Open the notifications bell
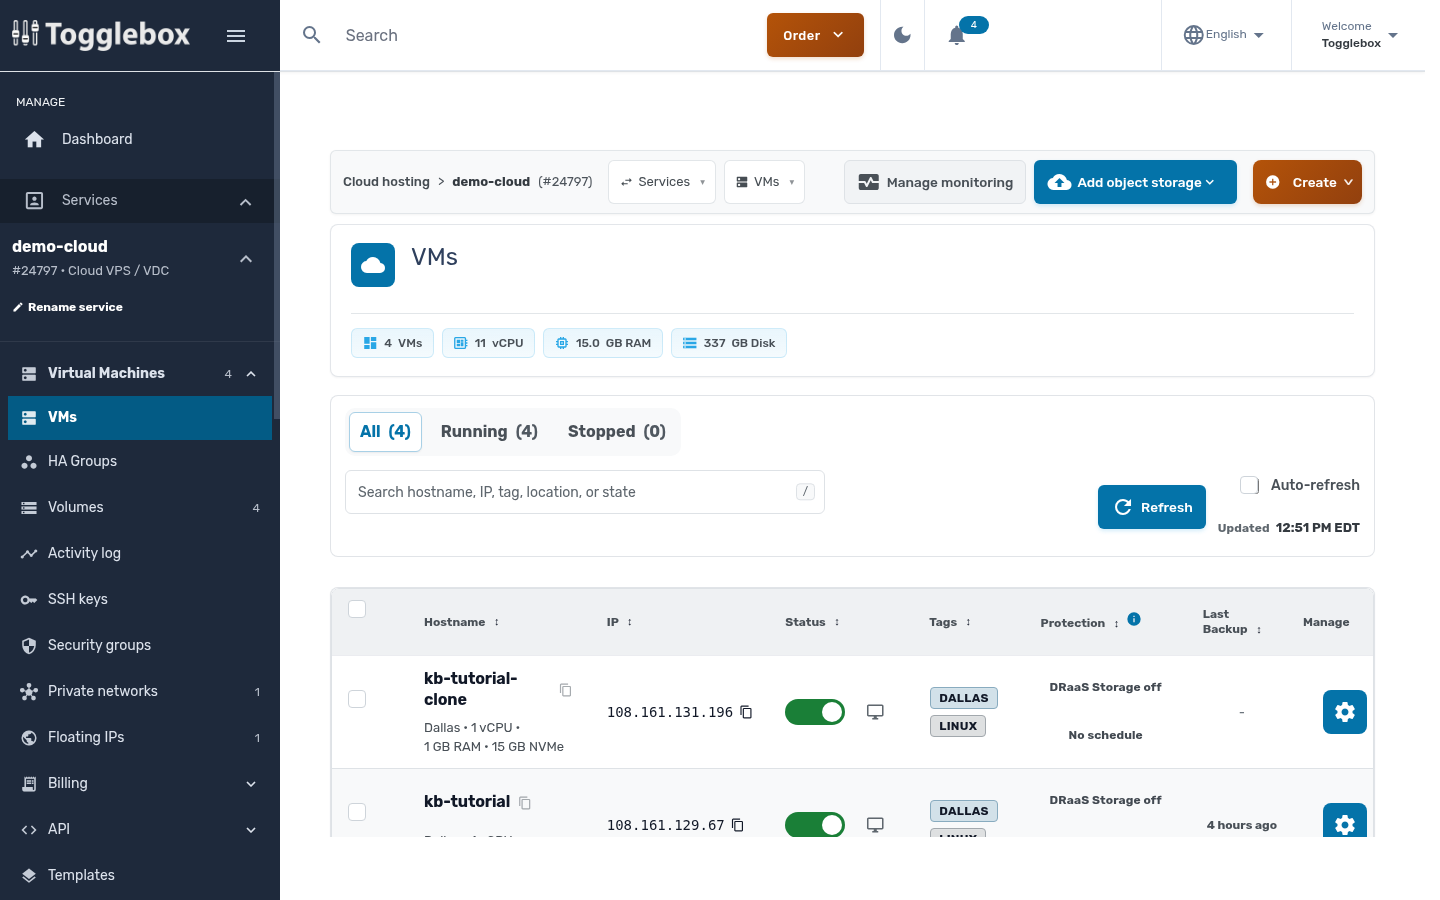 pos(957,36)
